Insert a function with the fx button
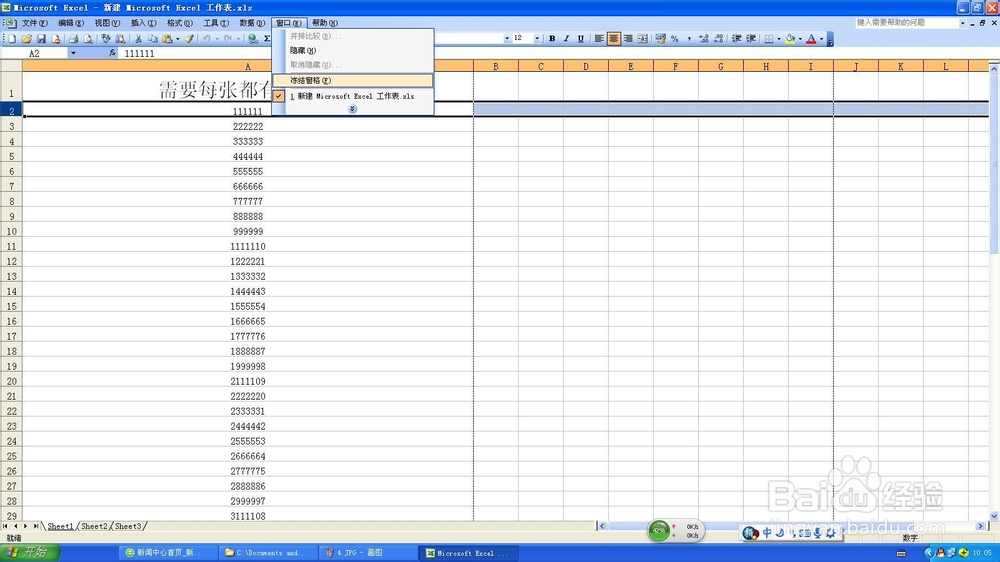1000x562 pixels. (112, 54)
